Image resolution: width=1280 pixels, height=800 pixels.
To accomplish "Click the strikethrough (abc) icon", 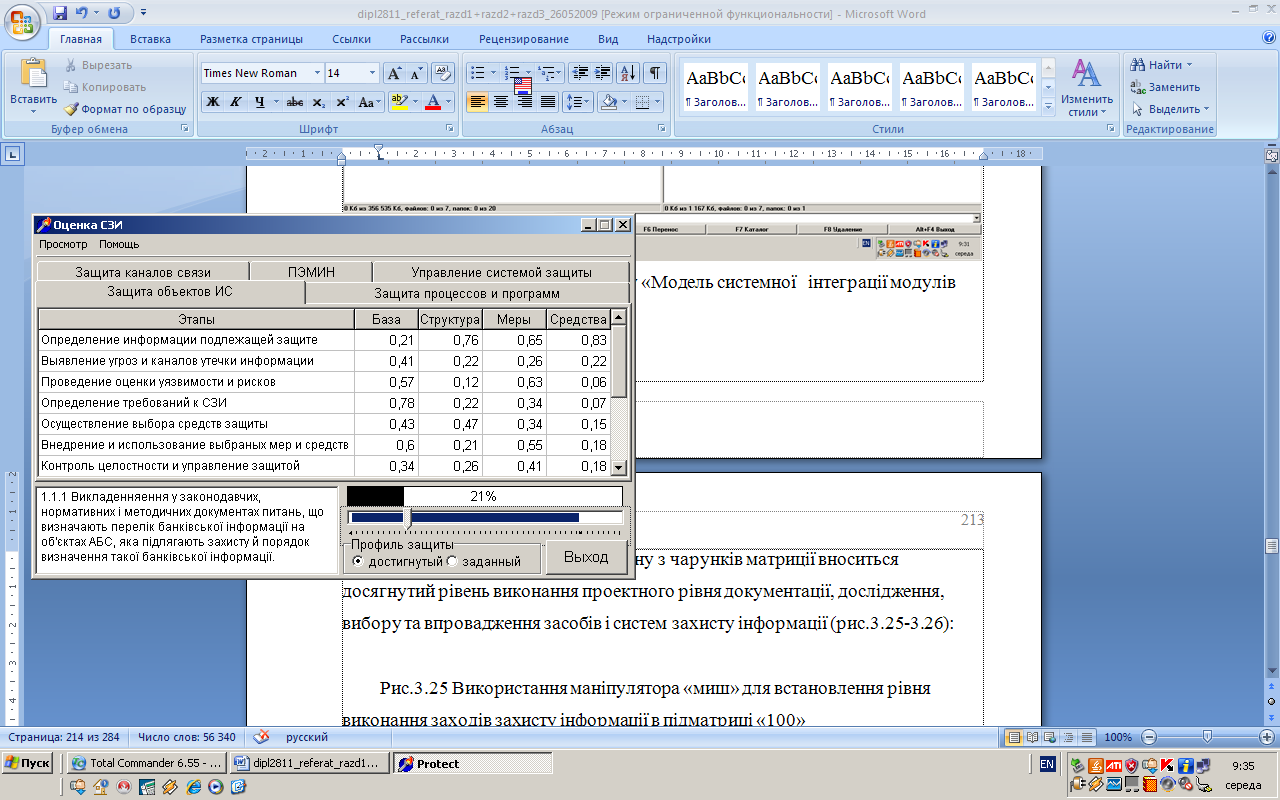I will tap(295, 102).
